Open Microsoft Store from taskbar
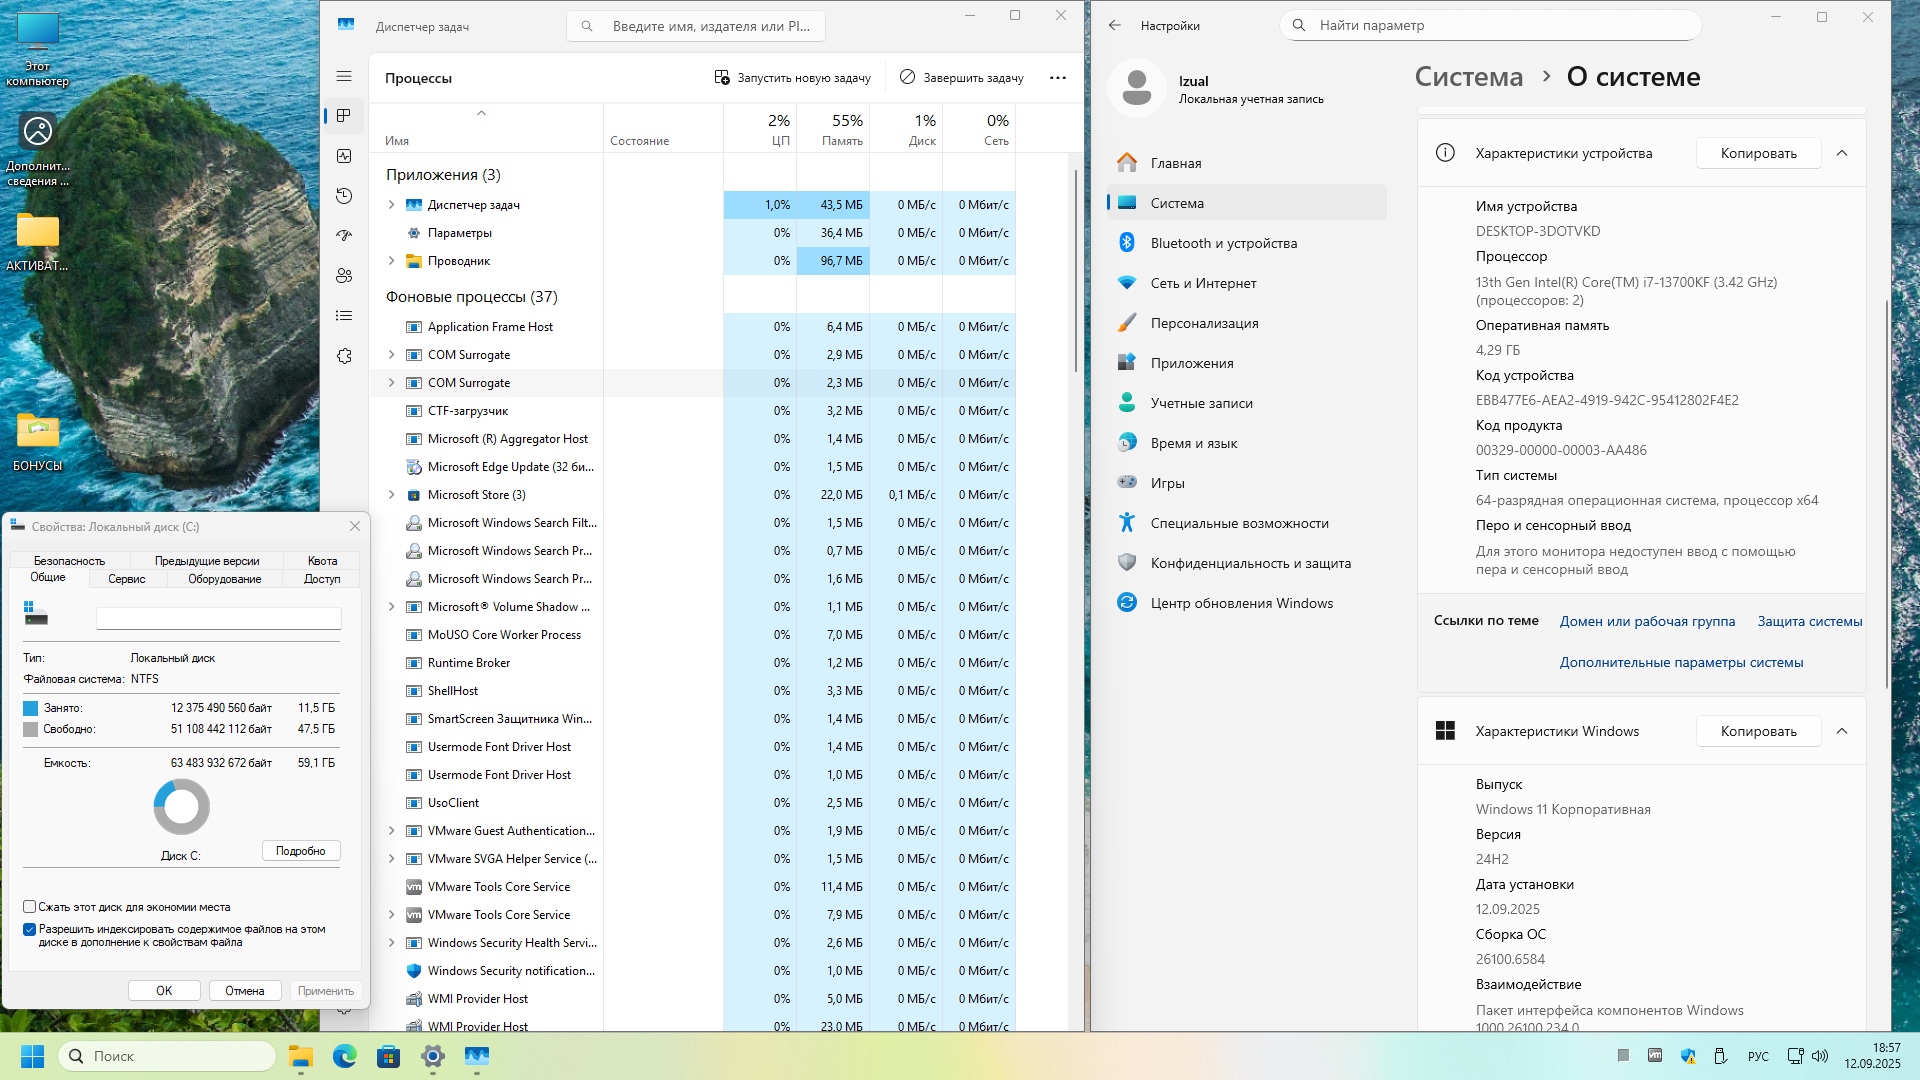 389,1056
